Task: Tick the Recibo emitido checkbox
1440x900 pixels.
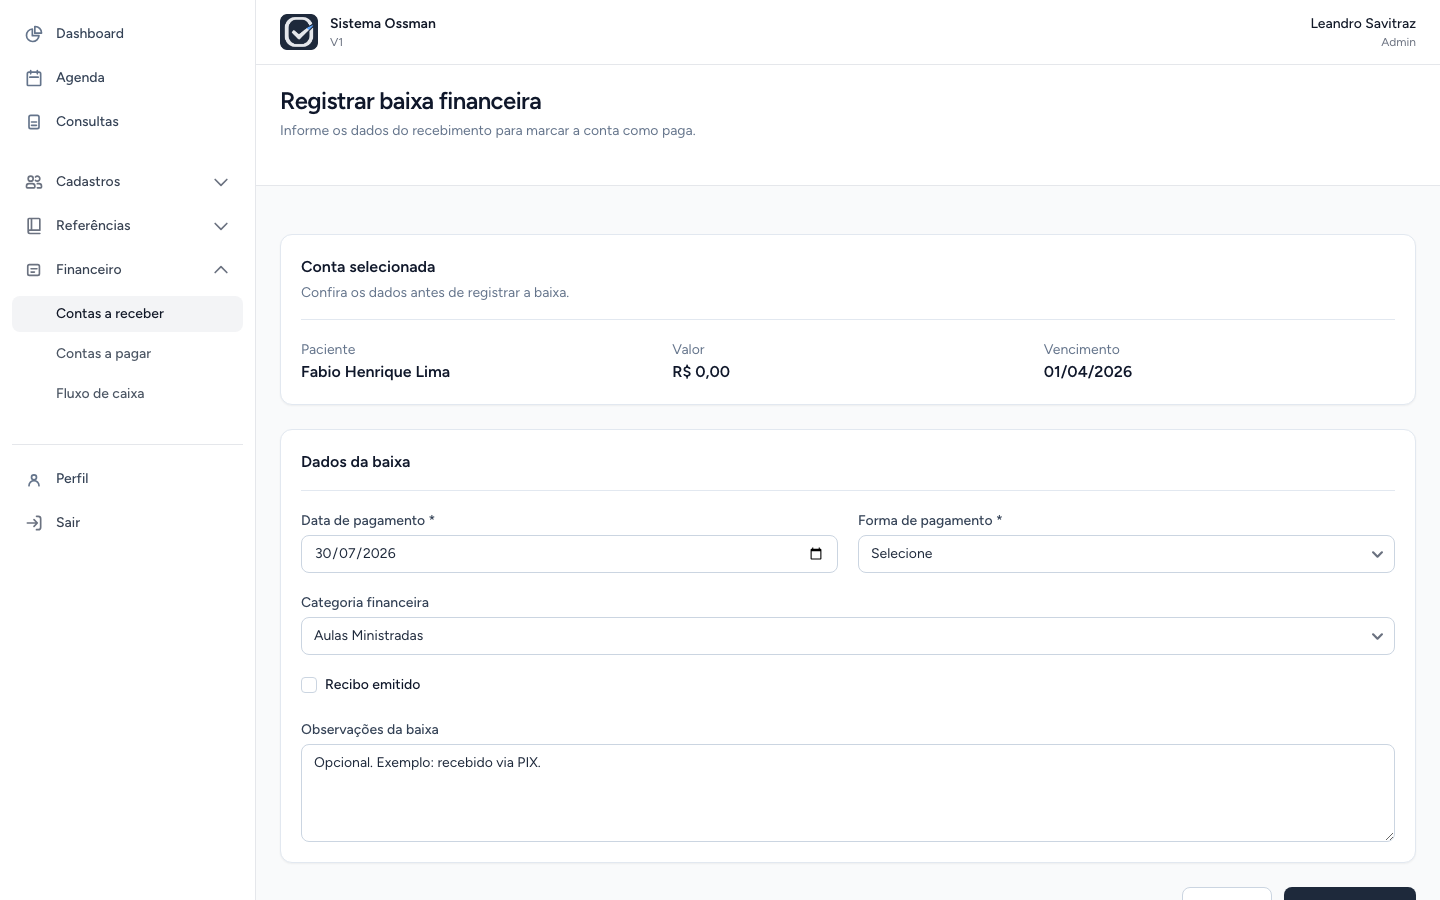Action: (x=309, y=685)
